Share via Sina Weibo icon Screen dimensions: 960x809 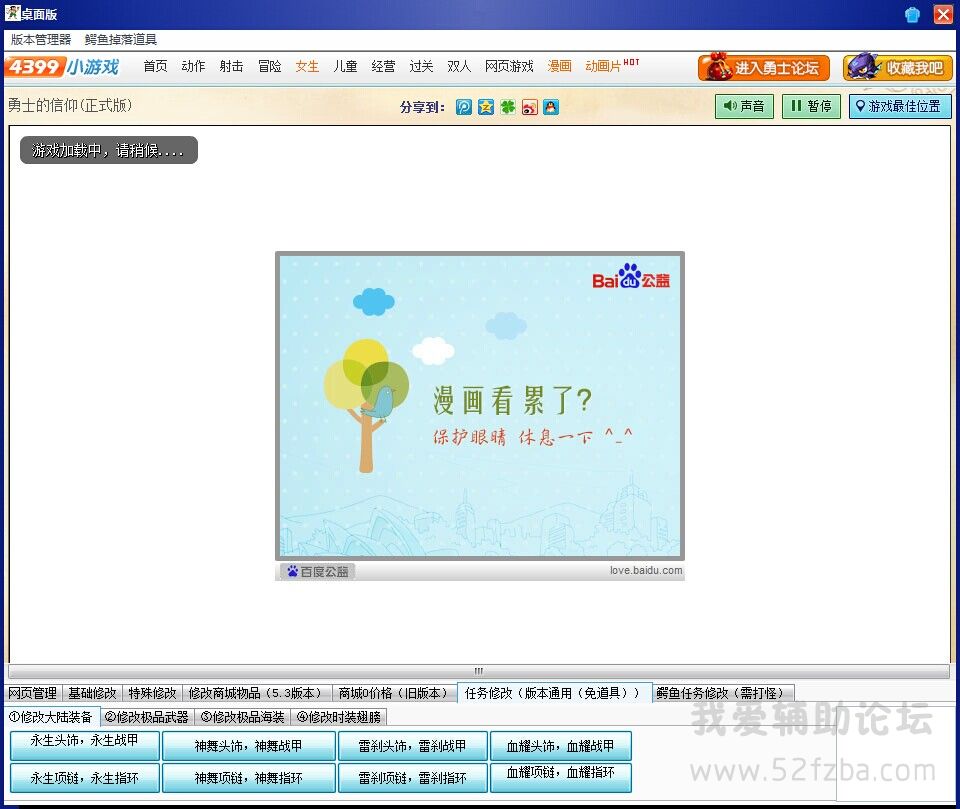tap(530, 107)
